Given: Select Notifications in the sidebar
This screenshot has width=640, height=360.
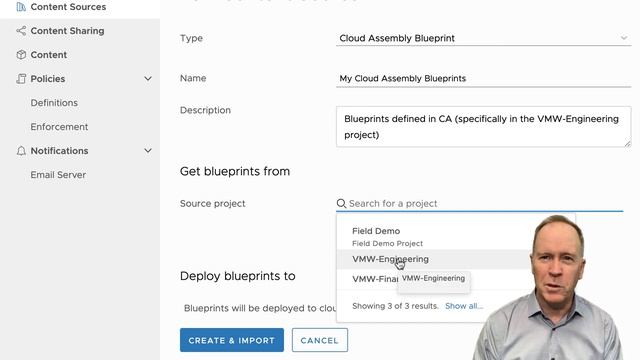Looking at the screenshot, I should pyautogui.click(x=59, y=151).
